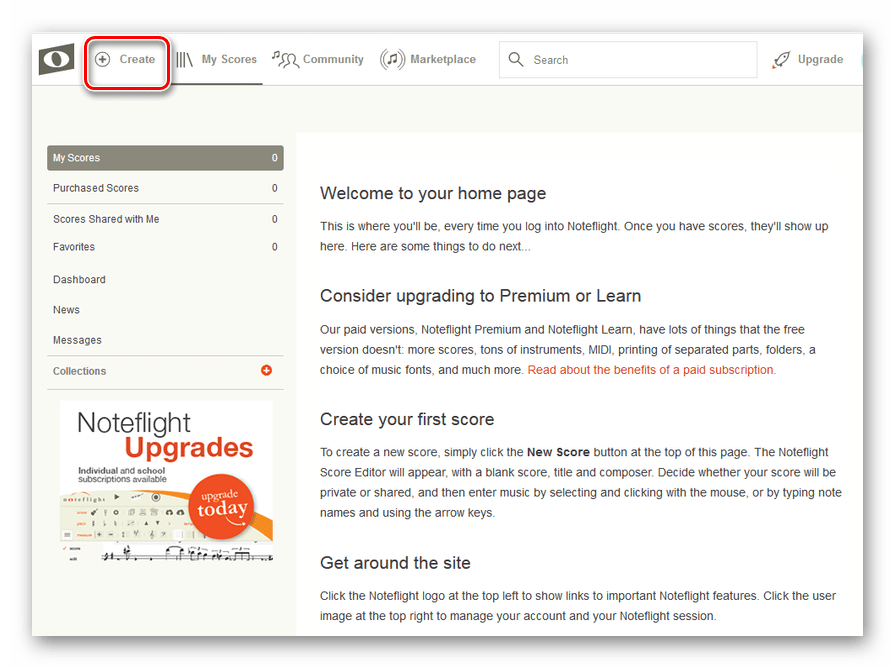The height and width of the screenshot is (668, 895).
Task: Add a new collection with red plus
Action: pos(267,371)
